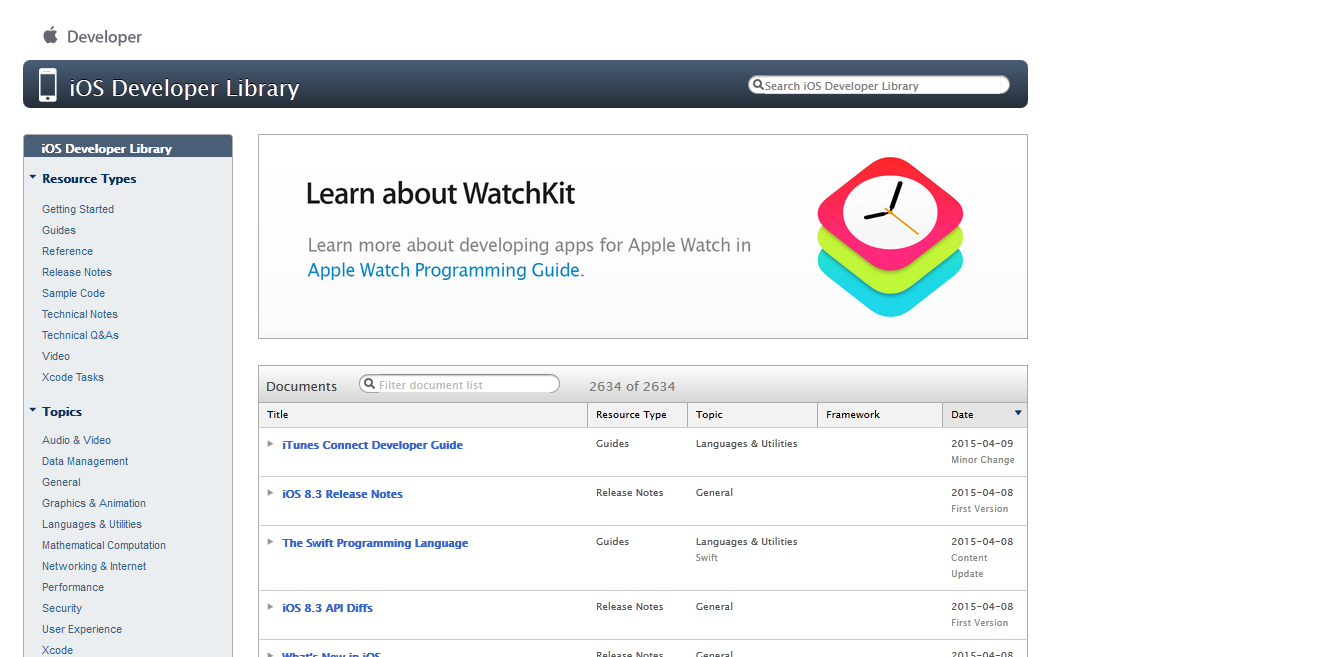Open the Mathematical Computation topic
This screenshot has height=657, width=1338.
click(x=104, y=545)
